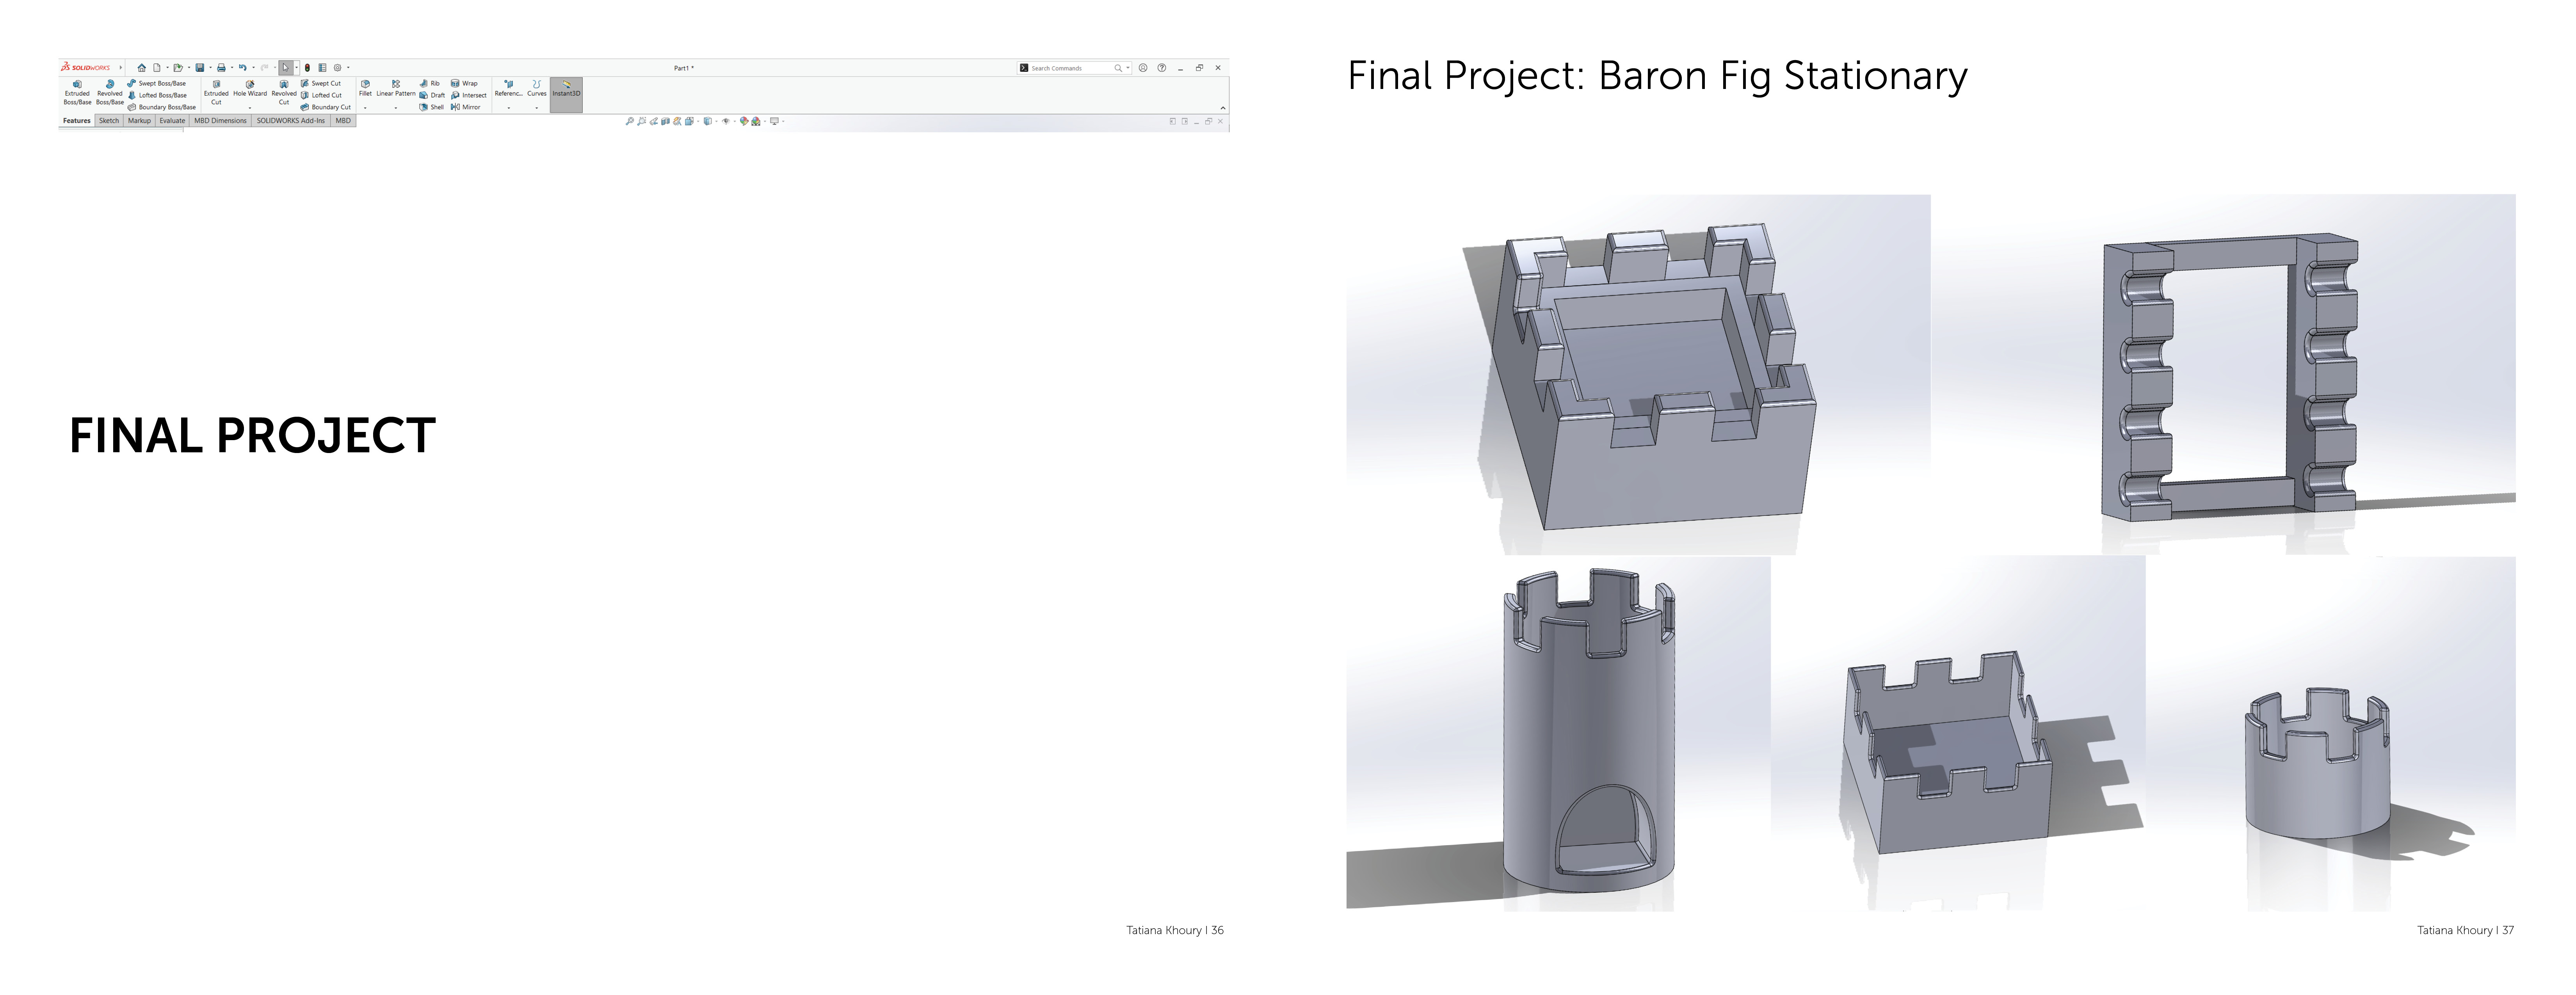Screen dimensions: 2576x995
Task: Click the Zoom to Fit icon
Action: point(630,121)
